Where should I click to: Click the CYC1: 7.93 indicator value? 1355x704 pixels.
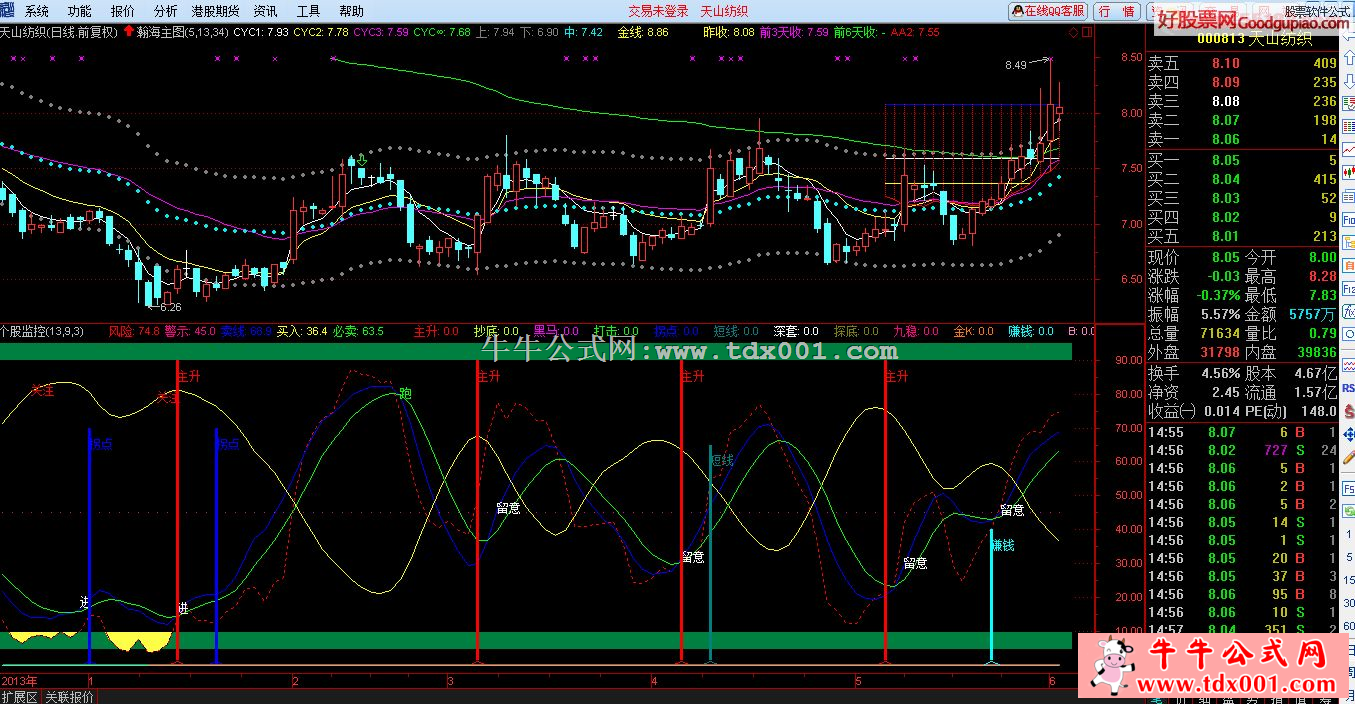click(x=261, y=32)
